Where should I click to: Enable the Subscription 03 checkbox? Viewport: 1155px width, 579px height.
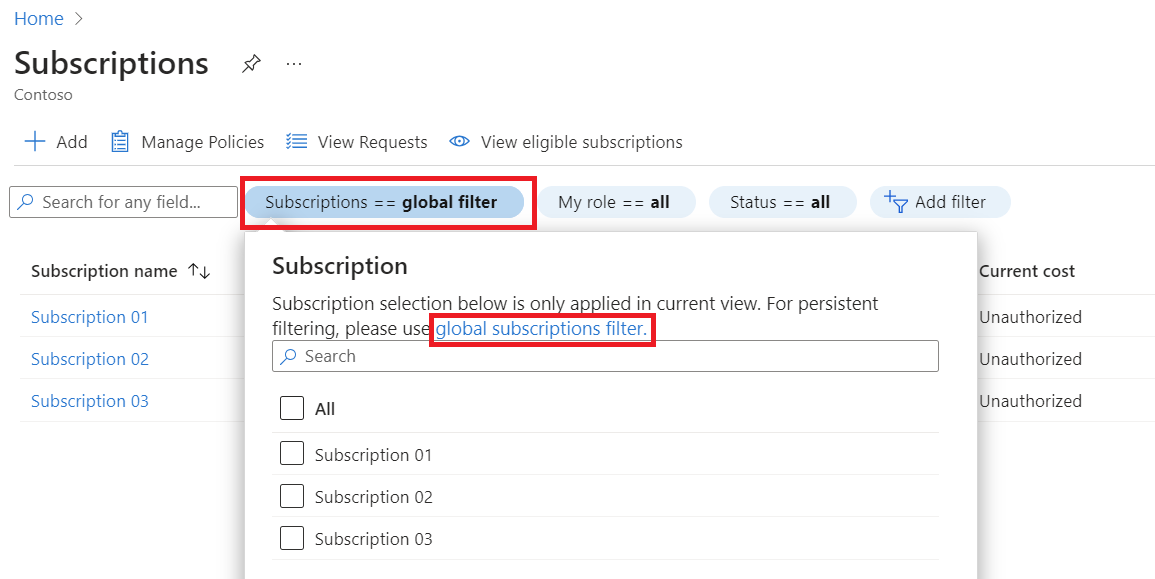coord(292,538)
